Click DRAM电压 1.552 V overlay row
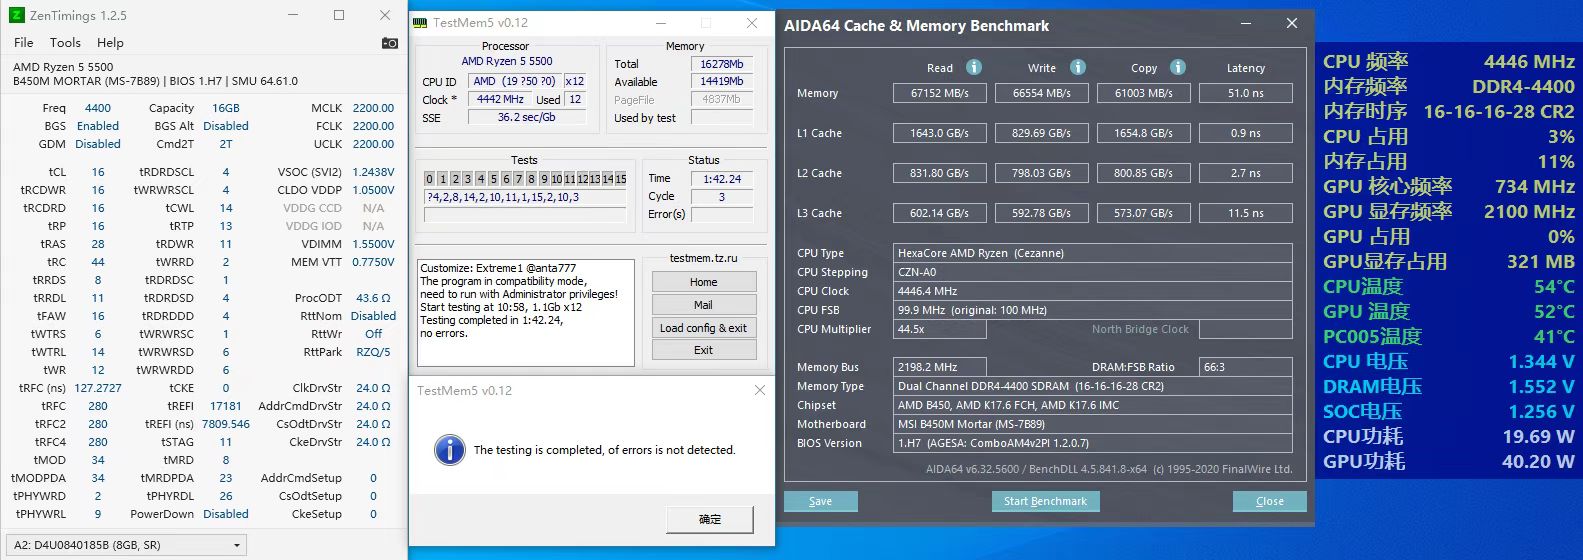This screenshot has height=560, width=1583. tap(1449, 386)
